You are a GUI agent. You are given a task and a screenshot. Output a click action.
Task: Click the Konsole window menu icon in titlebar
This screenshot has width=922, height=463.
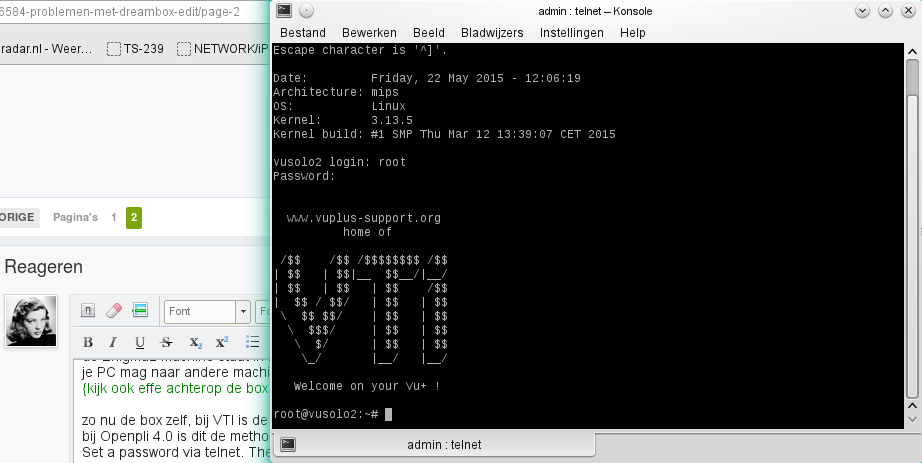pos(284,10)
